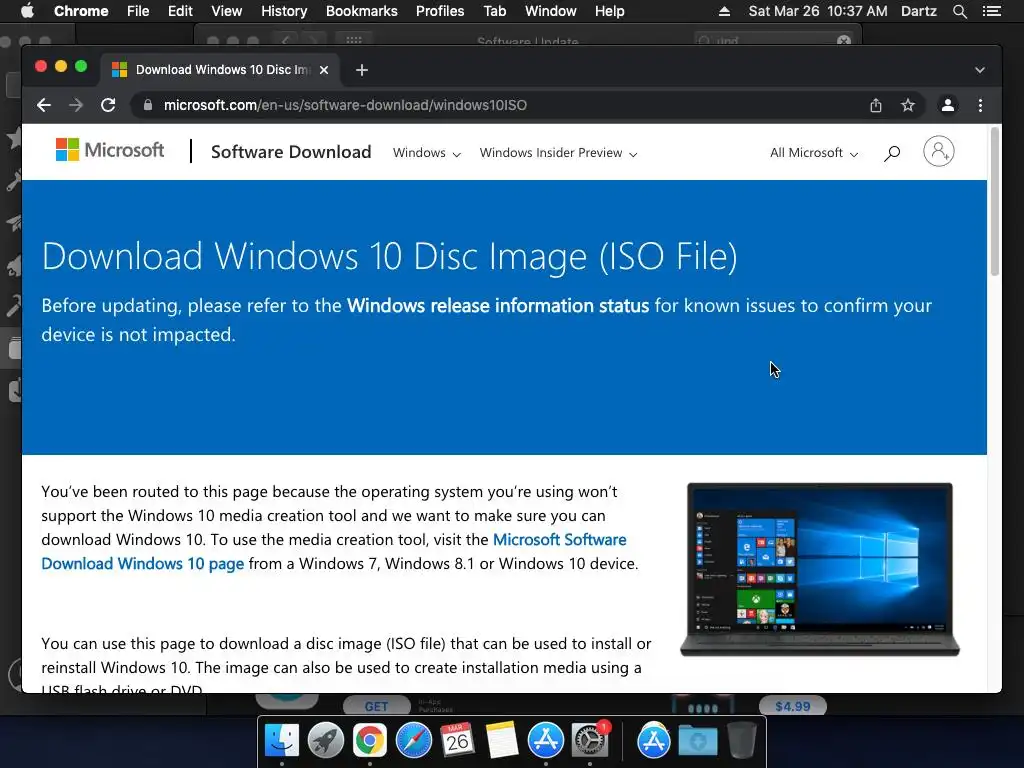
Task: Click the Microsoft account sign-in icon
Action: pos(938,152)
